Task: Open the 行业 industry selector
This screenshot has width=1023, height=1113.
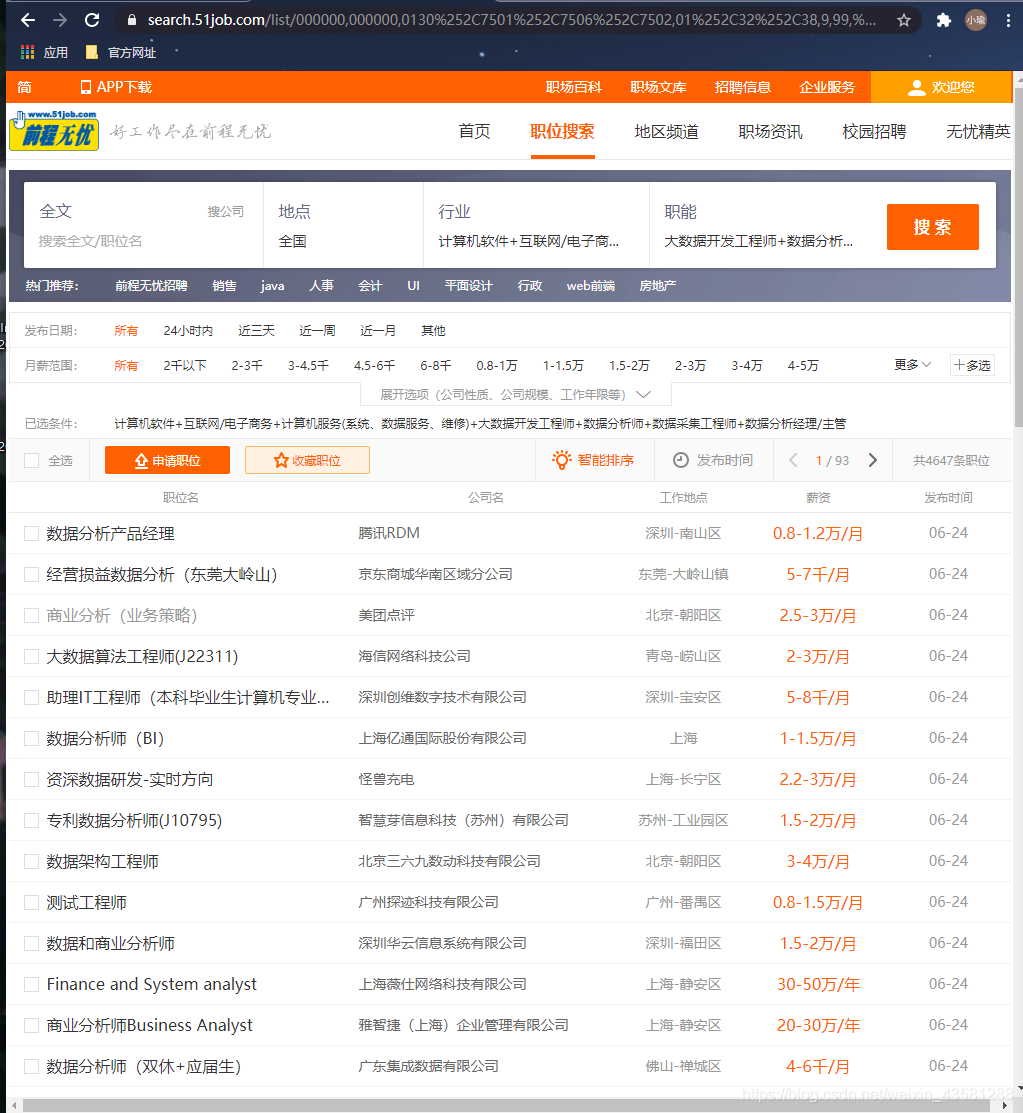Action: tap(536, 225)
